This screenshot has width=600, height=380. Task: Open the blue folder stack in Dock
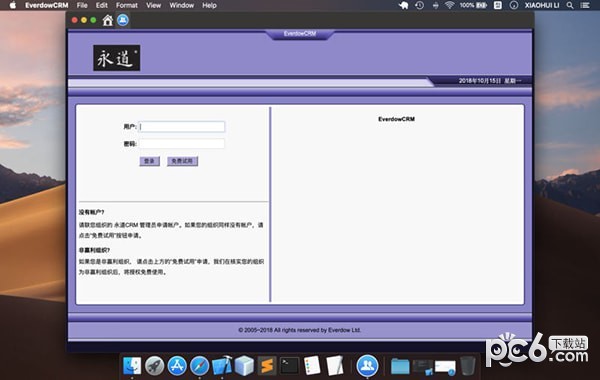point(400,367)
